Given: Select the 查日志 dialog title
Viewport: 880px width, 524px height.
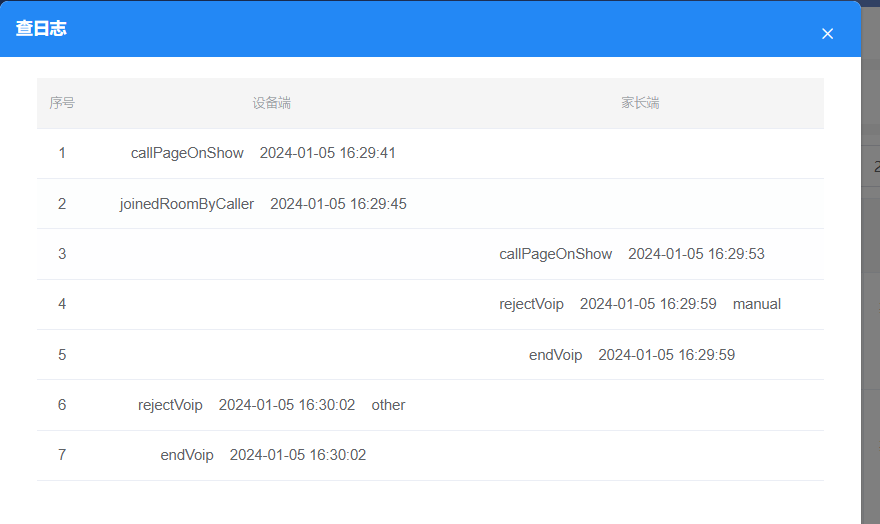Looking at the screenshot, I should [x=41, y=28].
